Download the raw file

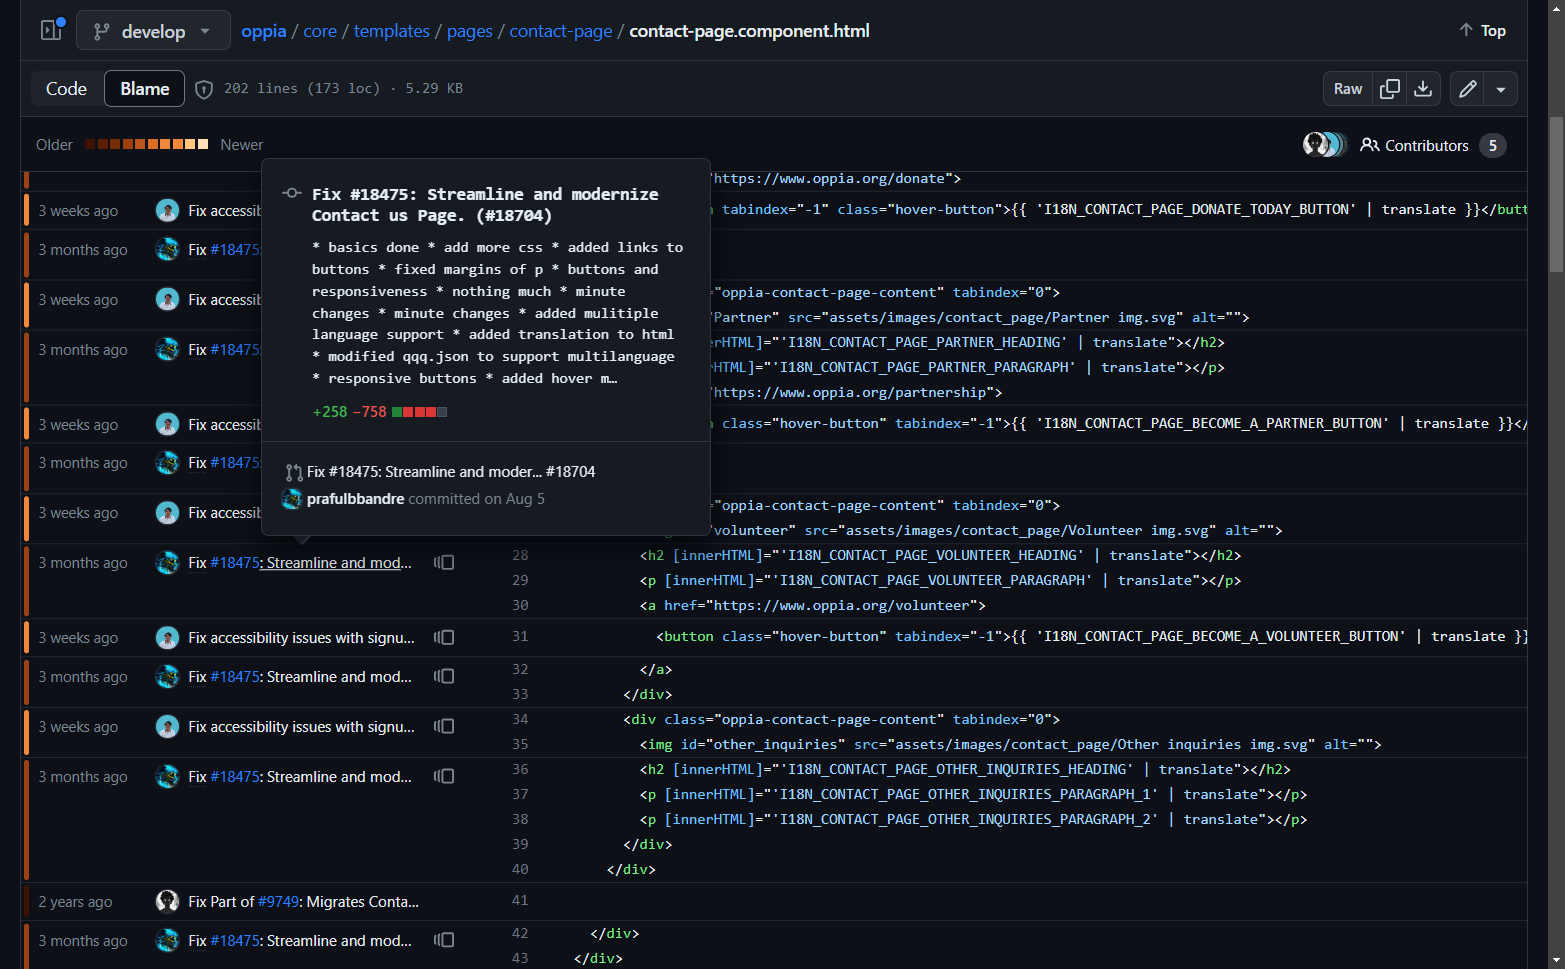pyautogui.click(x=1423, y=89)
